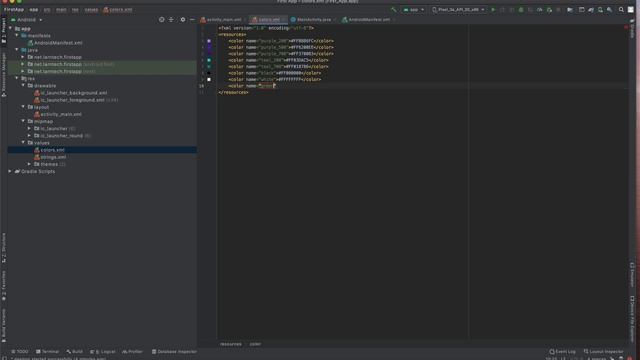Click the teal_200 gutter color swatch
Screen dimensions: 640x360
point(209,60)
